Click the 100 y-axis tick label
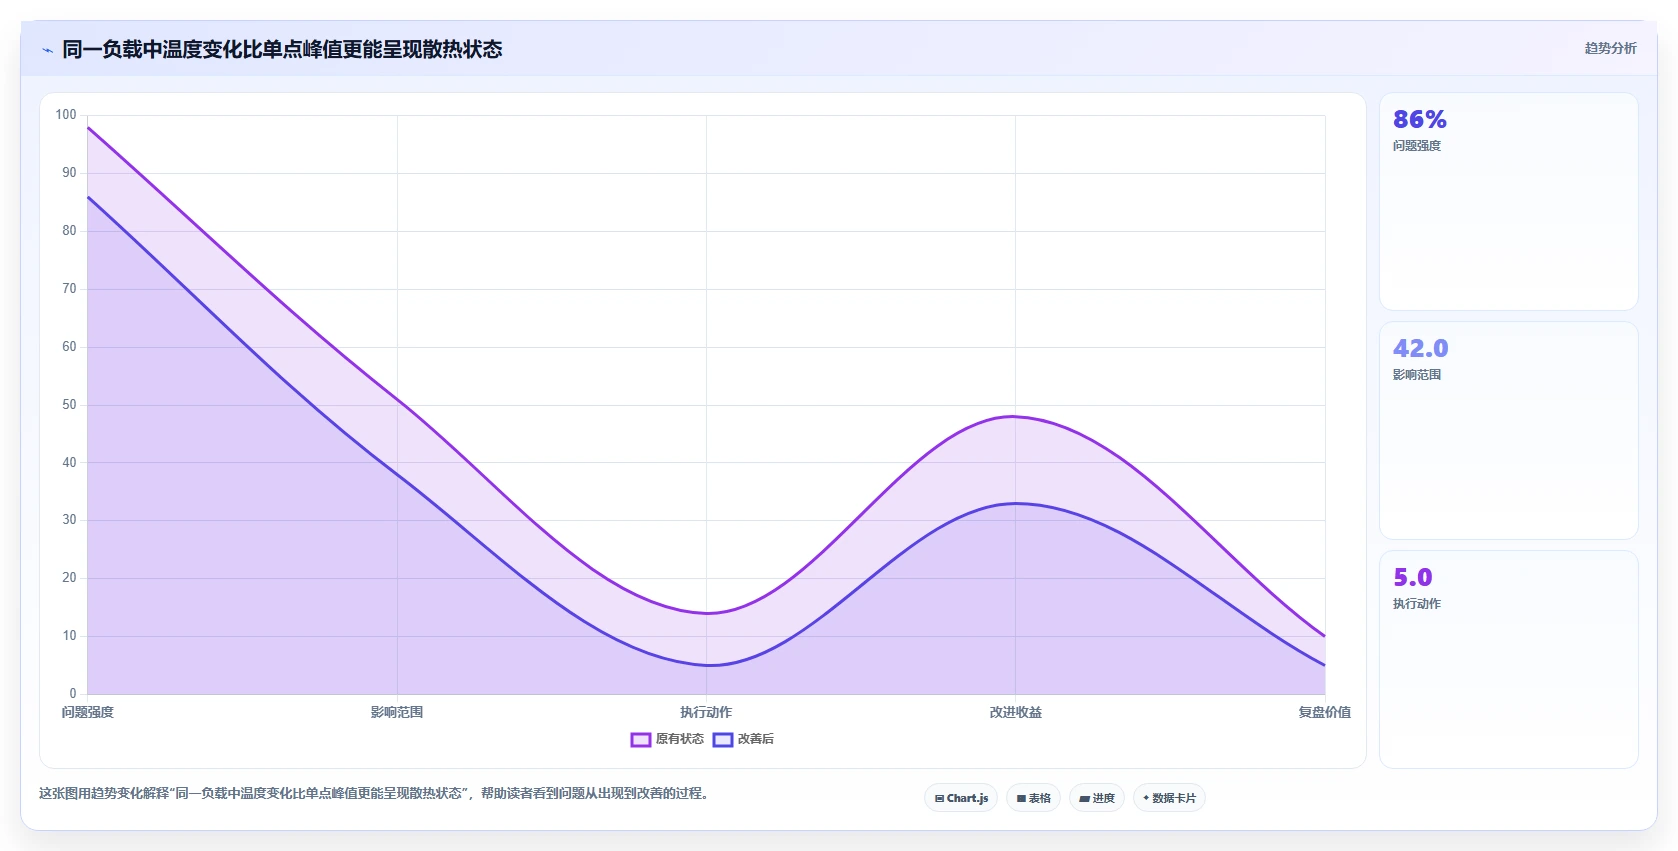Viewport: 1678px width, 851px height. point(66,115)
